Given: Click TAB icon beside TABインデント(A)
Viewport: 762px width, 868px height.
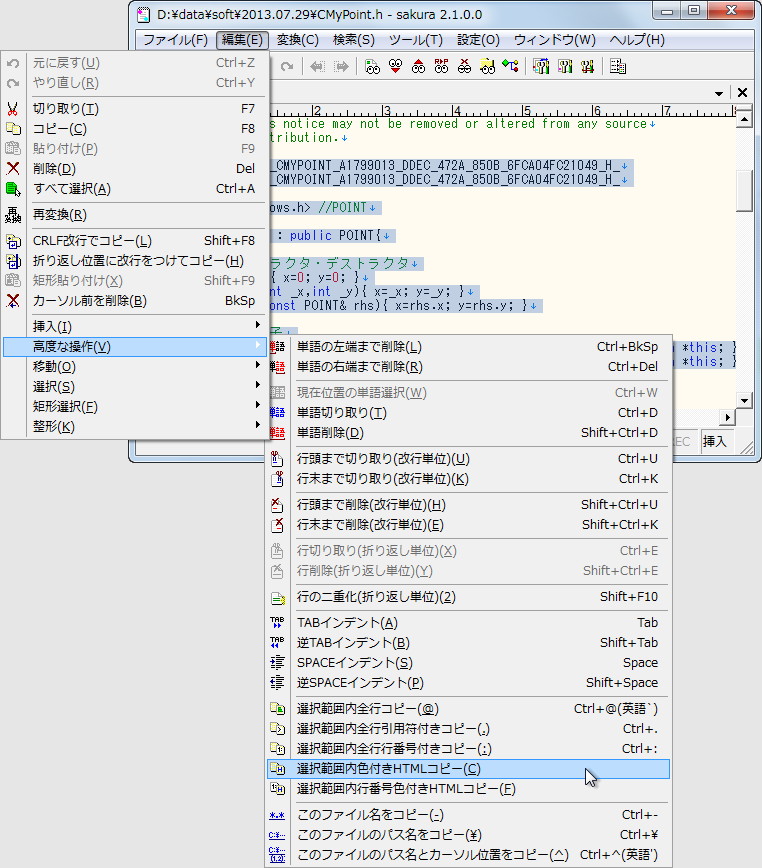Looking at the screenshot, I should (277, 623).
